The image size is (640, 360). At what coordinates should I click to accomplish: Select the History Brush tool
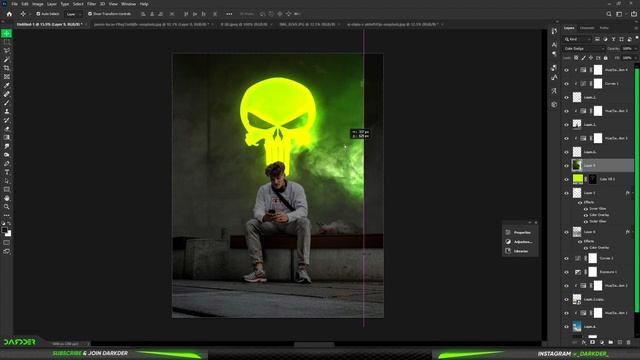coord(7,120)
